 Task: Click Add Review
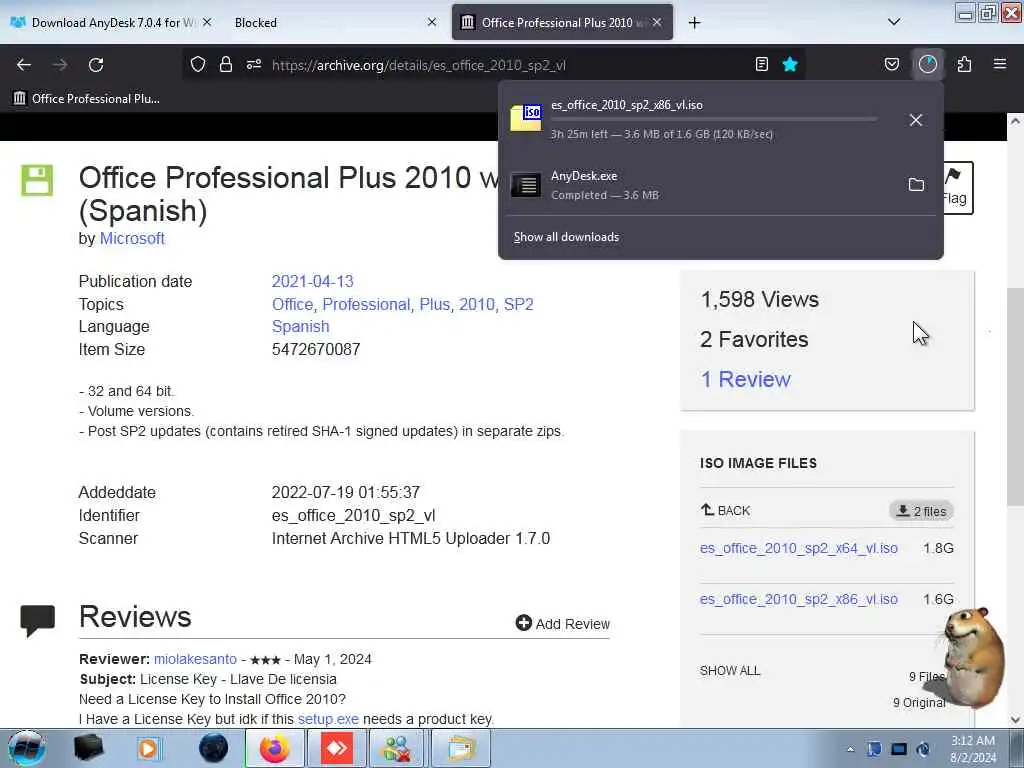pyautogui.click(x=562, y=624)
